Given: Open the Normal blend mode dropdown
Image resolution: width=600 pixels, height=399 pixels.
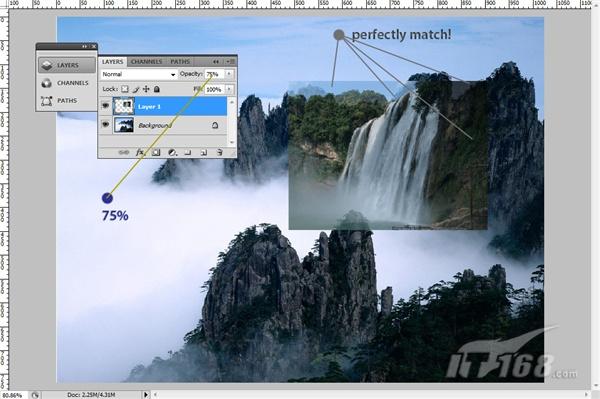Looking at the screenshot, I should pyautogui.click(x=139, y=74).
